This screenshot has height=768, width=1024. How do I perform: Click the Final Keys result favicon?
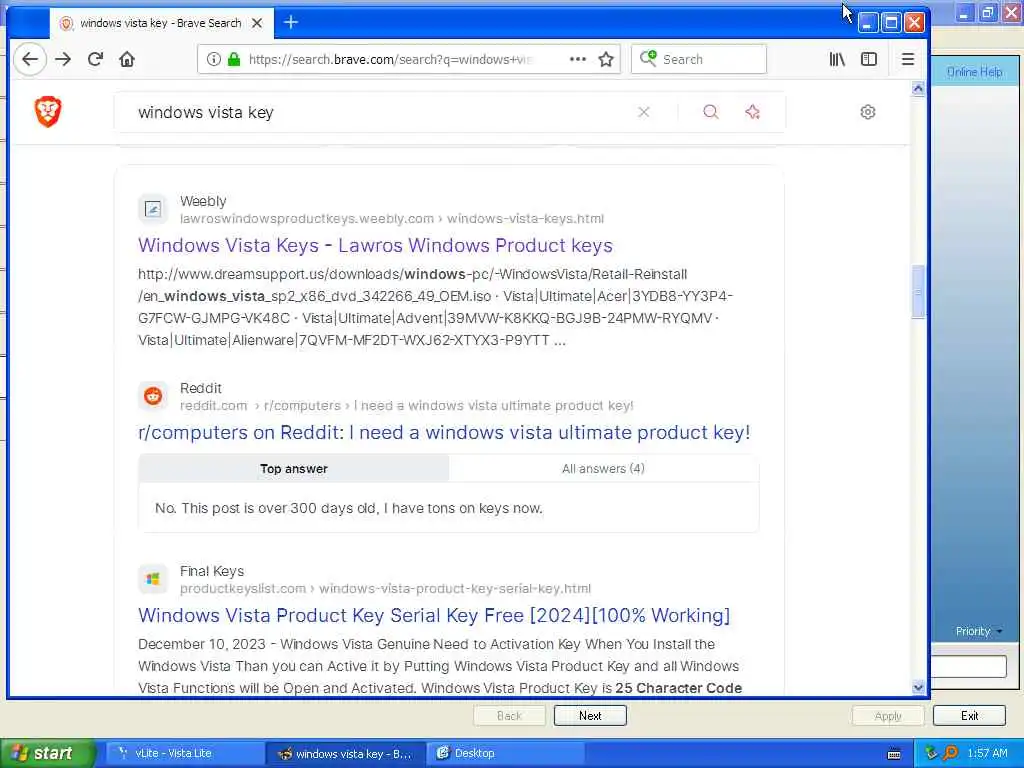tap(153, 579)
